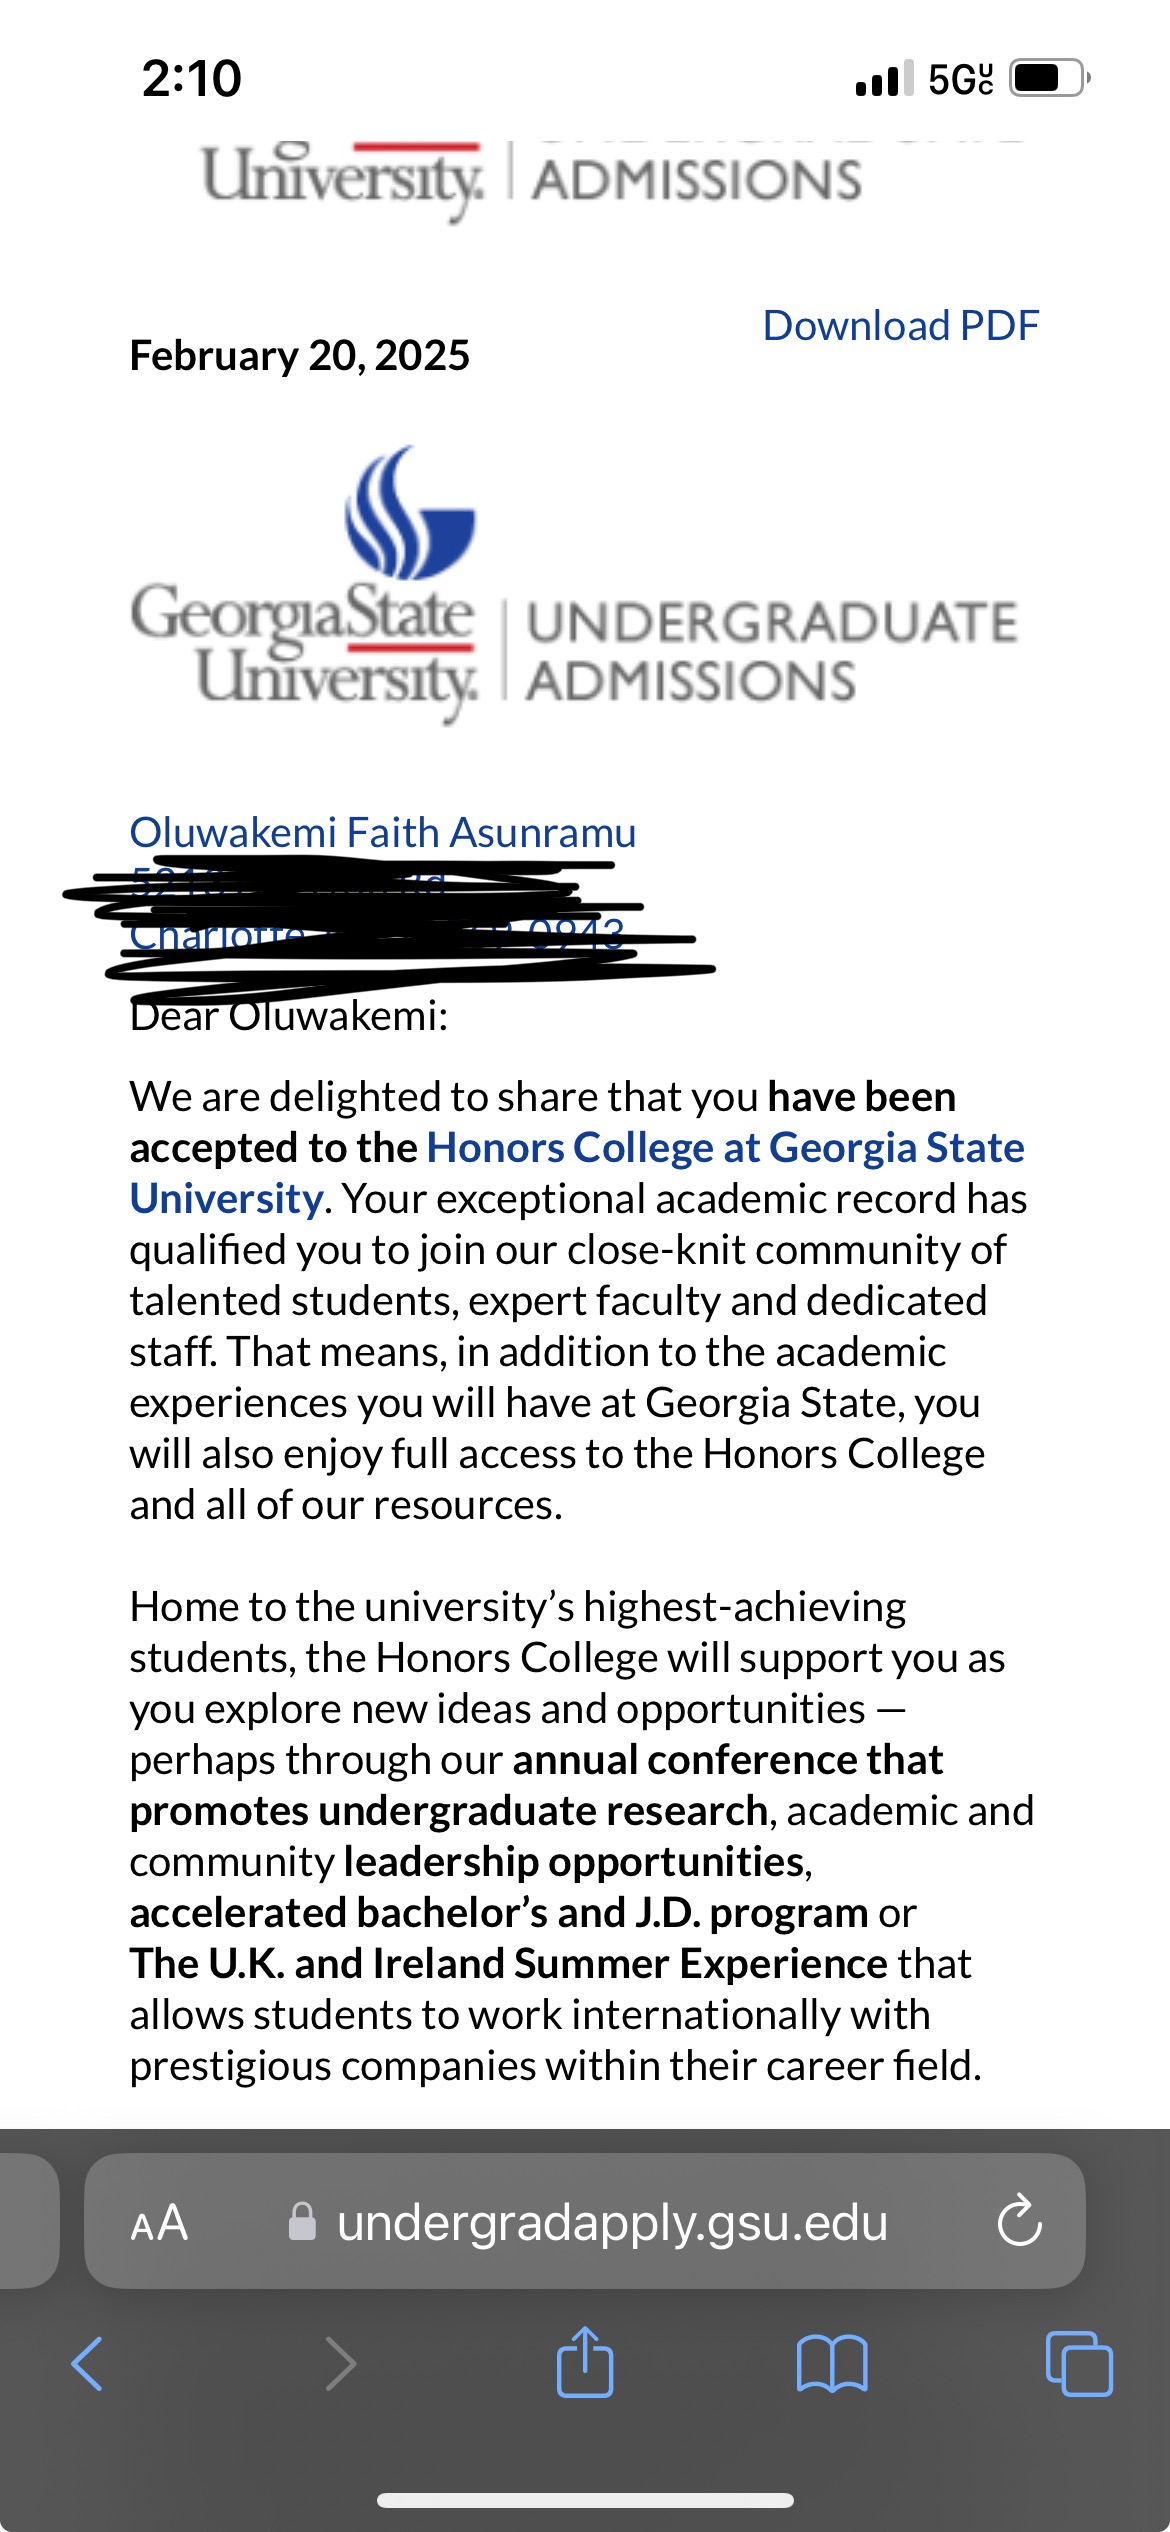The width and height of the screenshot is (1170, 2532).
Task: Reload the page with refresh icon
Action: [1020, 2222]
